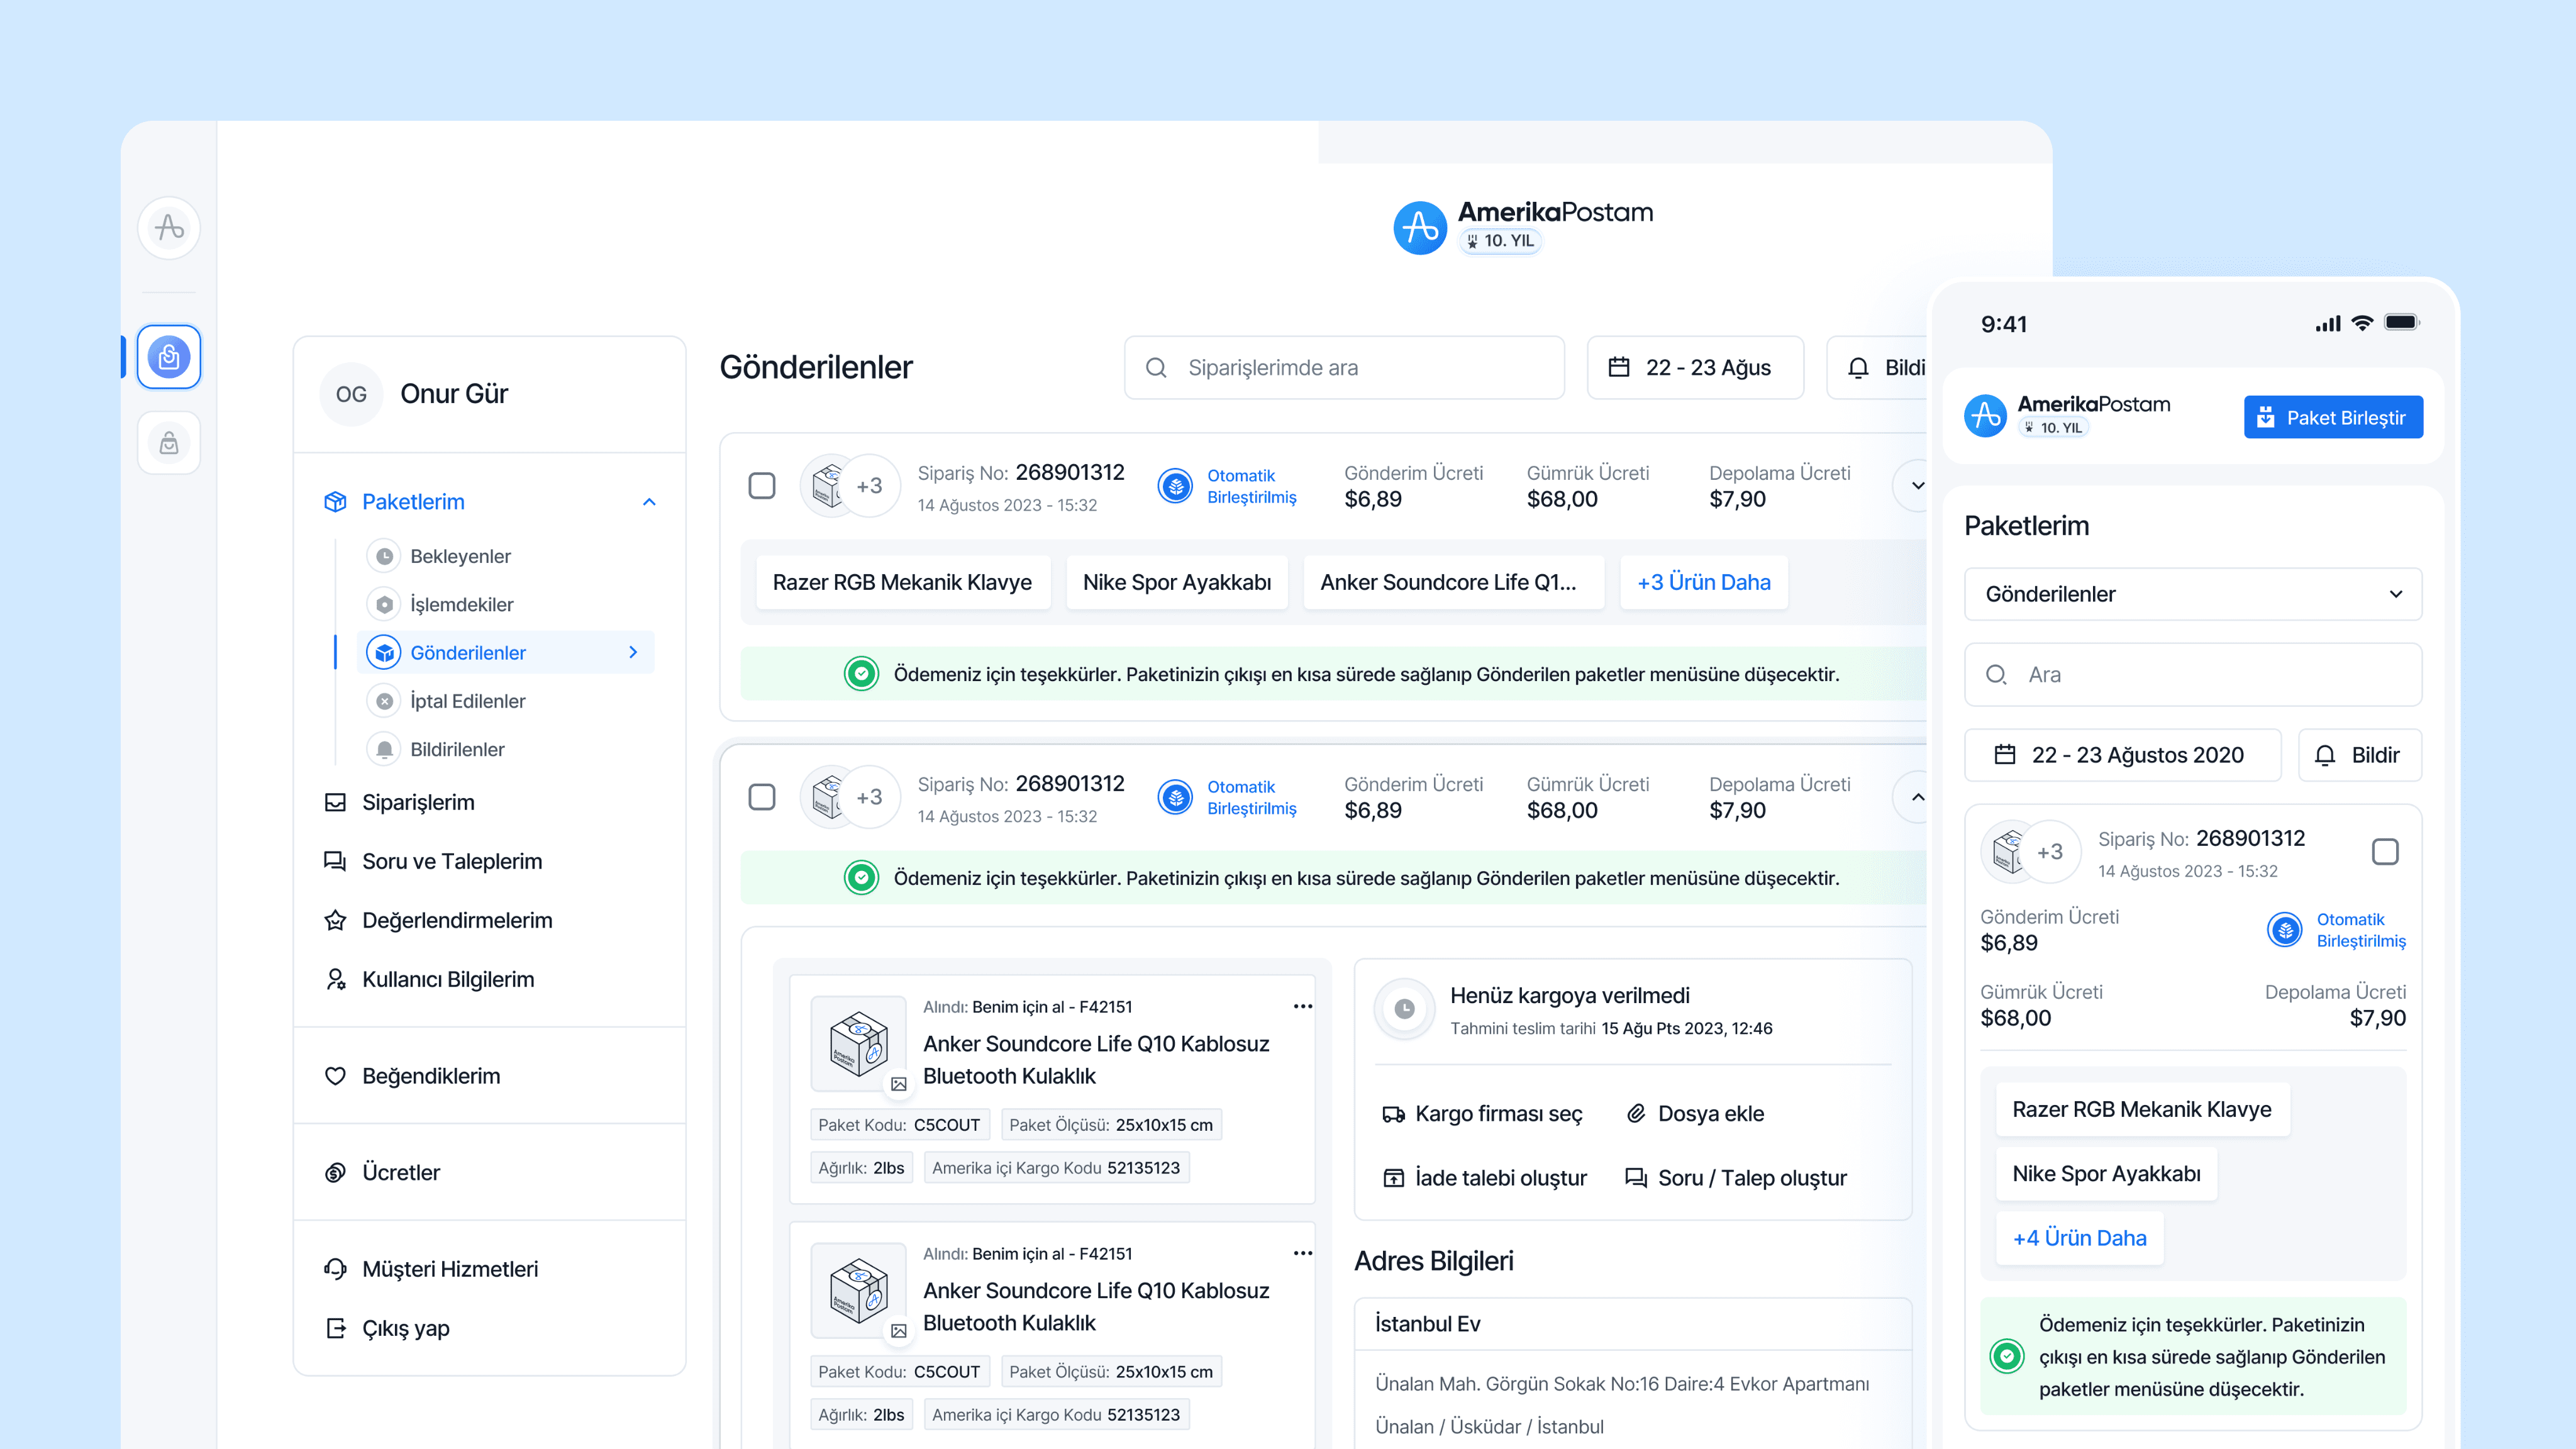The image size is (2576, 1449).
Task: Click the Soru / Talep oluştur option
Action: click(x=1736, y=1178)
